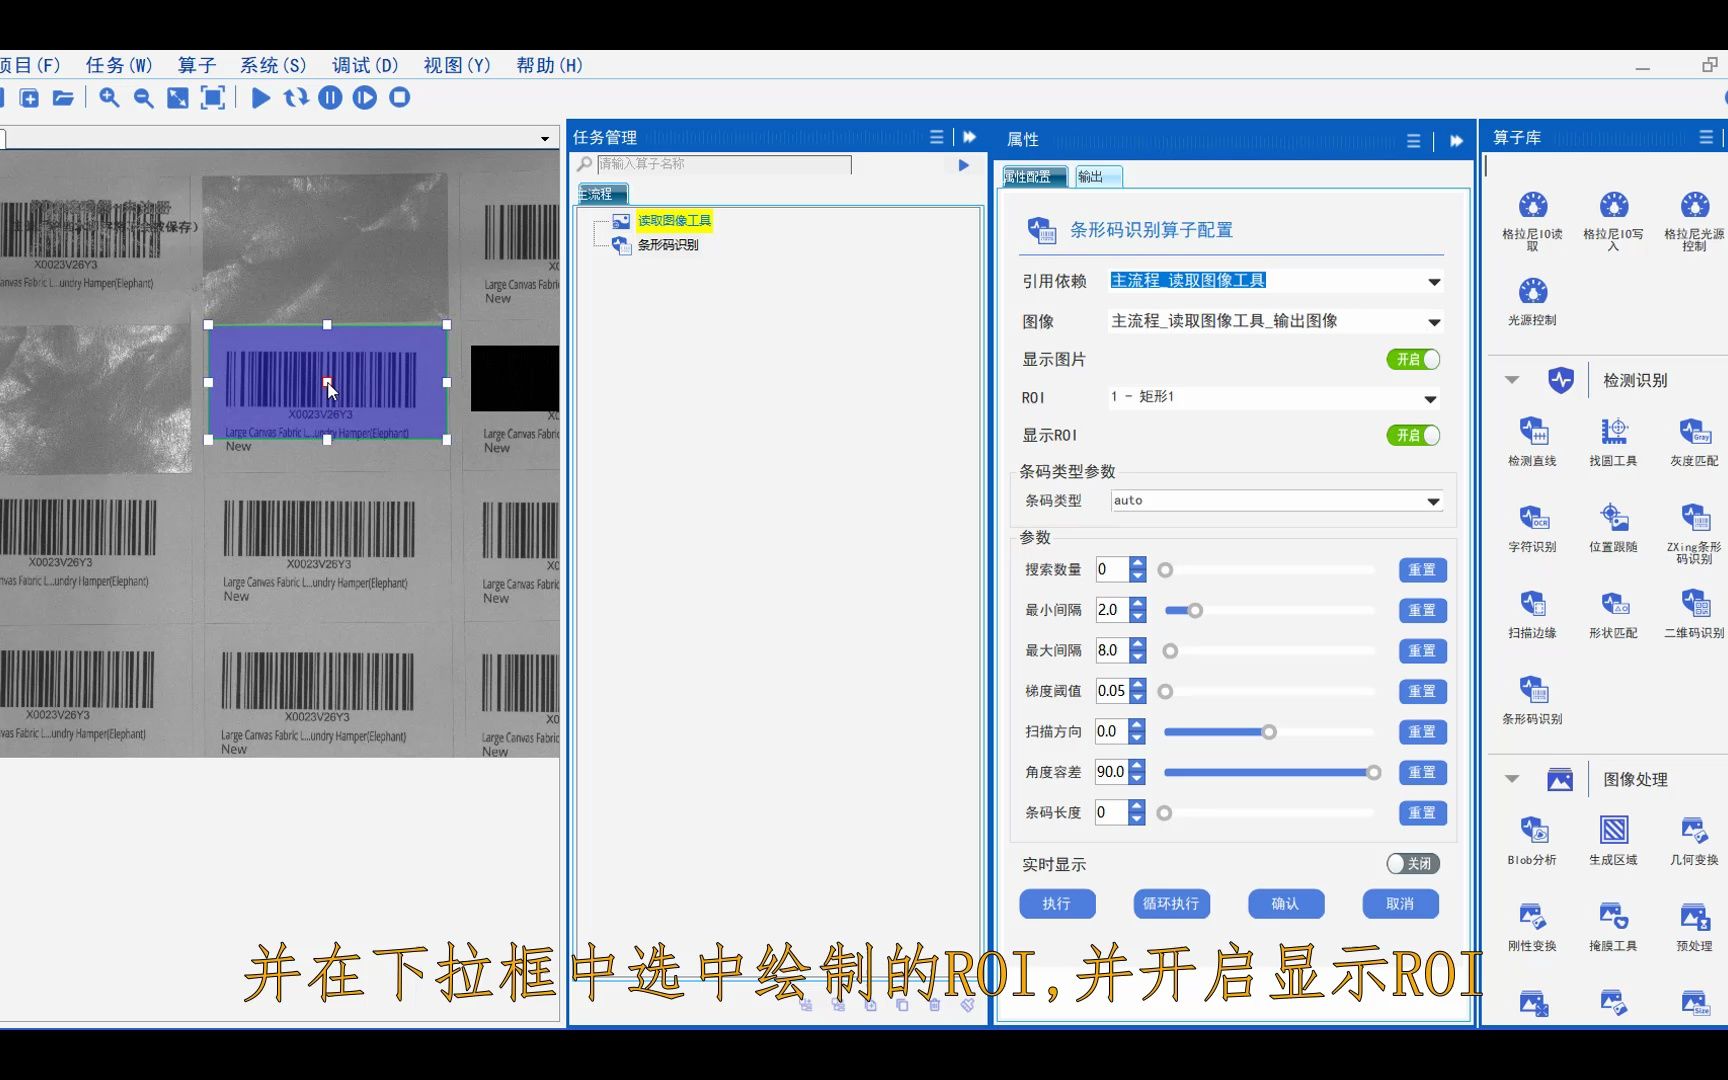Enable the 实时显示 switch
1728x1080 pixels.
[x=1413, y=863]
